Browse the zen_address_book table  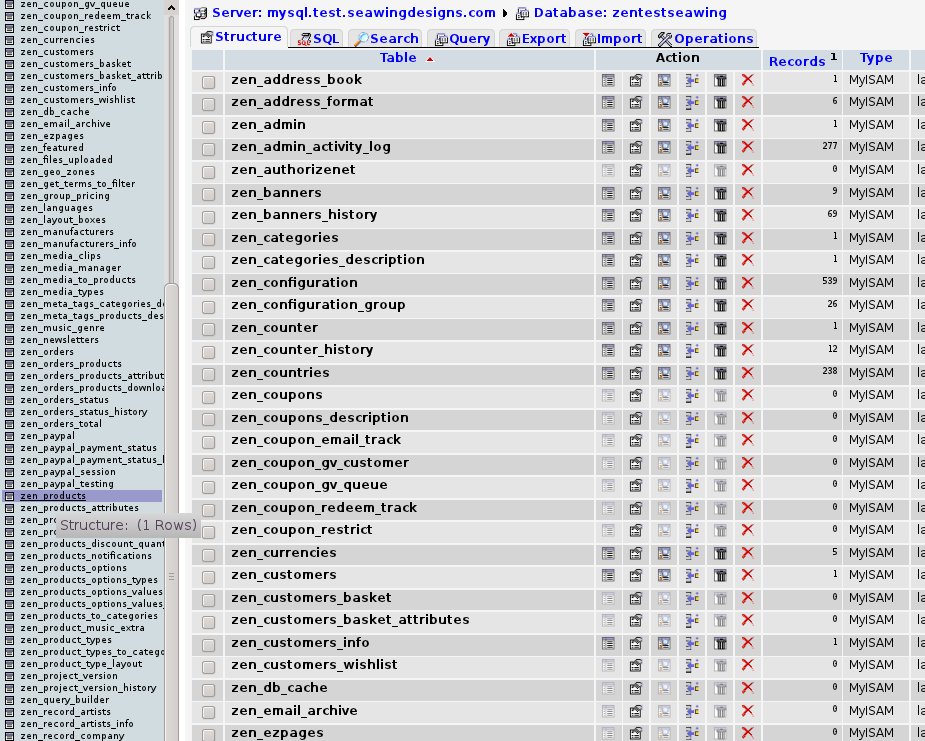coord(608,80)
